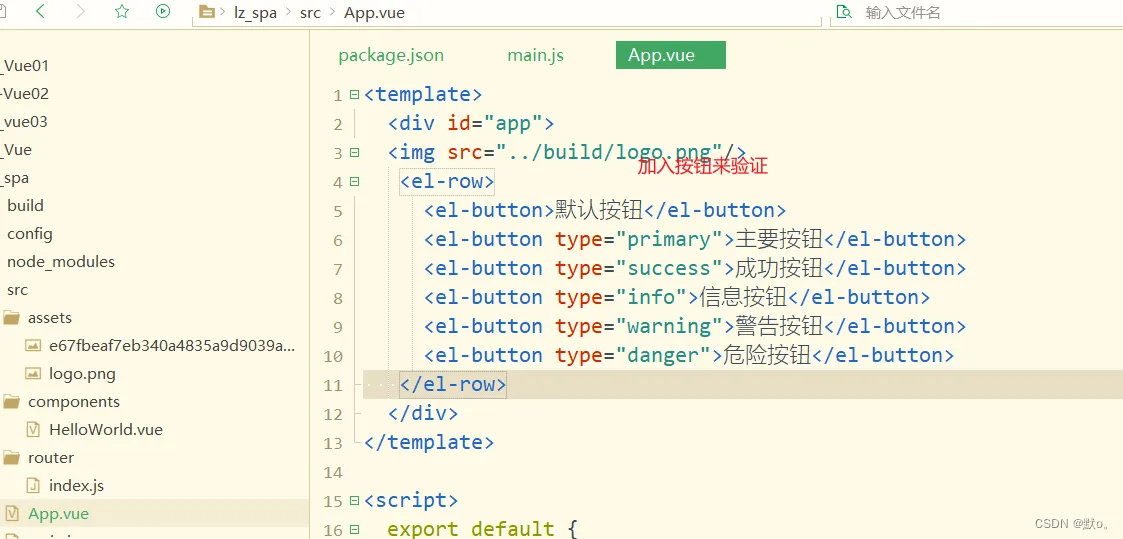This screenshot has height=539, width=1123.
Task: Switch to the package.json tab
Action: (x=391, y=56)
